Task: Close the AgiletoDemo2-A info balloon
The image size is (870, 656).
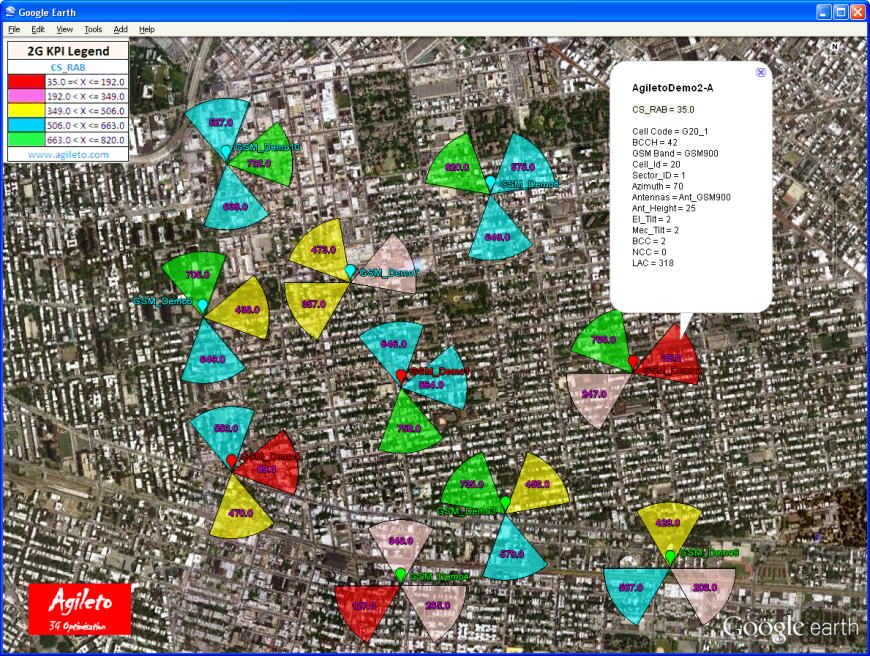Action: pyautogui.click(x=760, y=72)
